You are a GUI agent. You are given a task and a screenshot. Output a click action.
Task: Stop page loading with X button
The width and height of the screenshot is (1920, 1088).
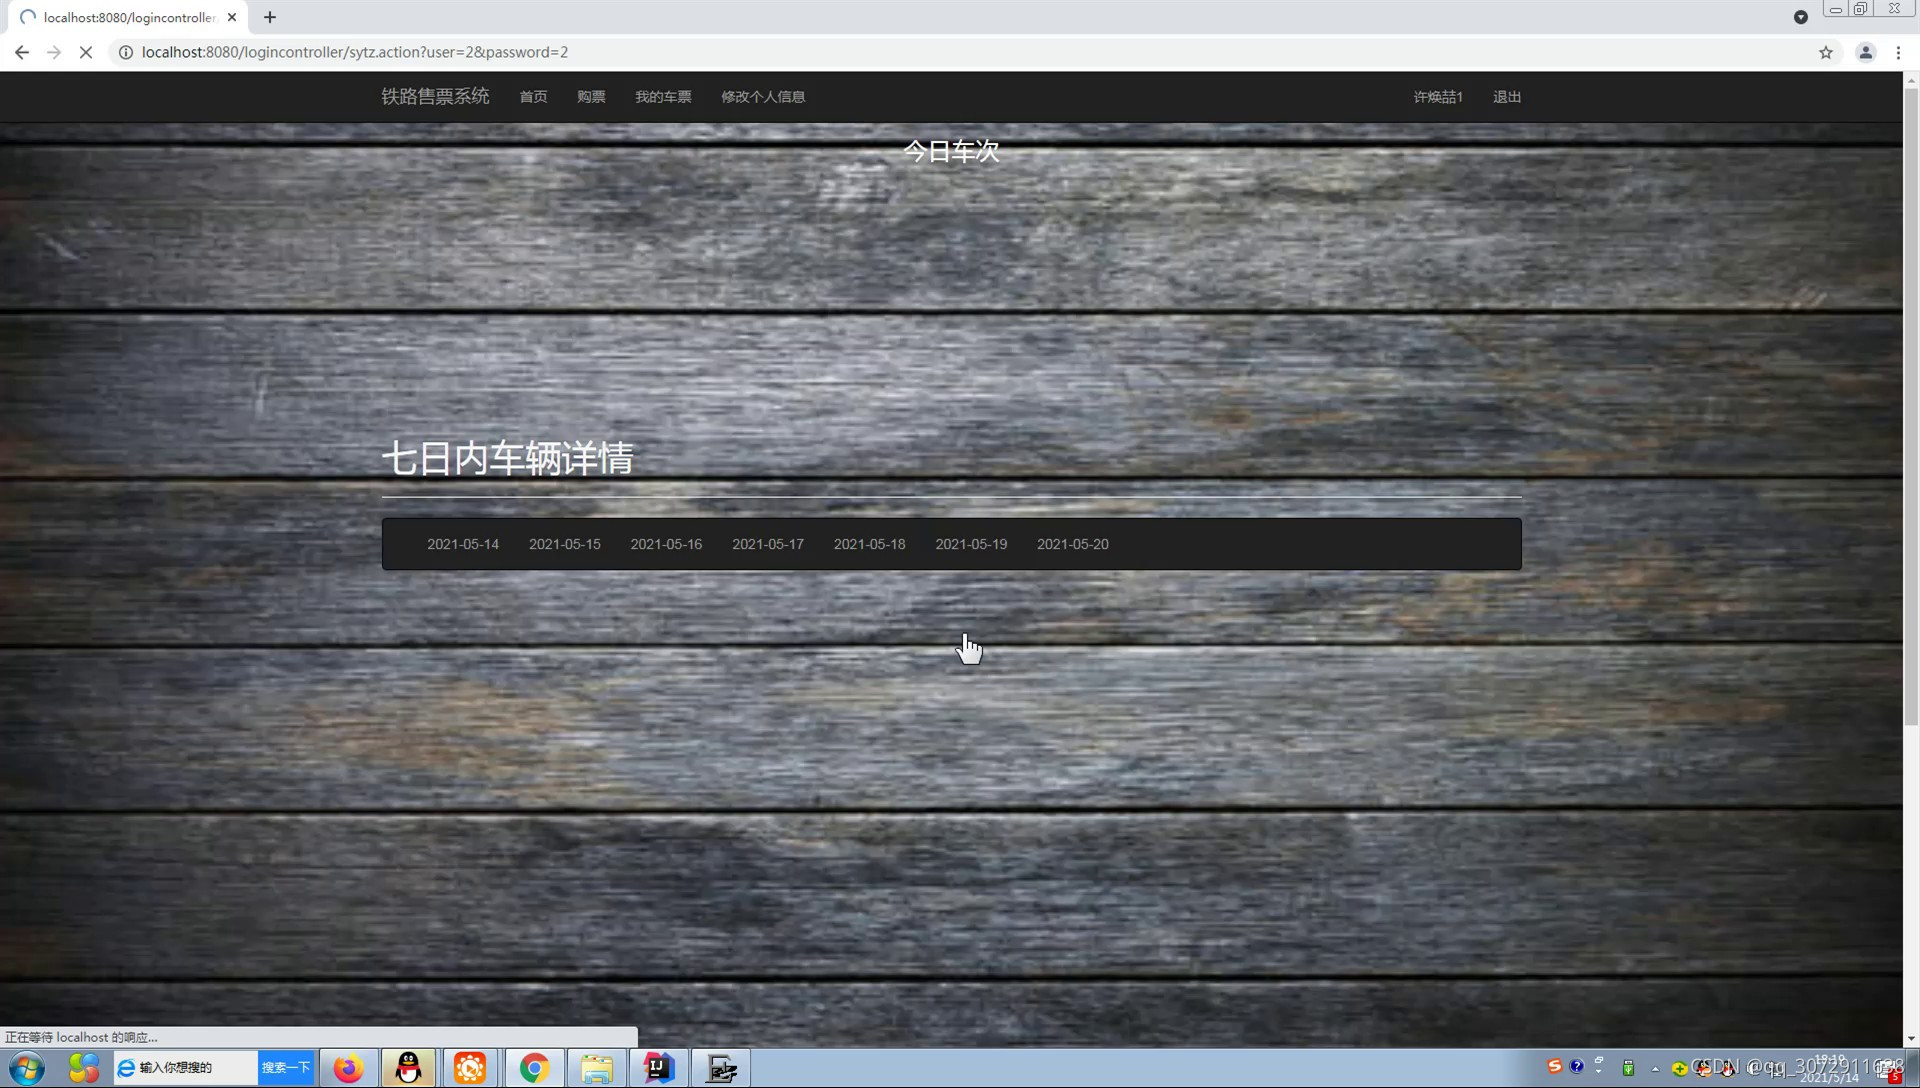(86, 52)
